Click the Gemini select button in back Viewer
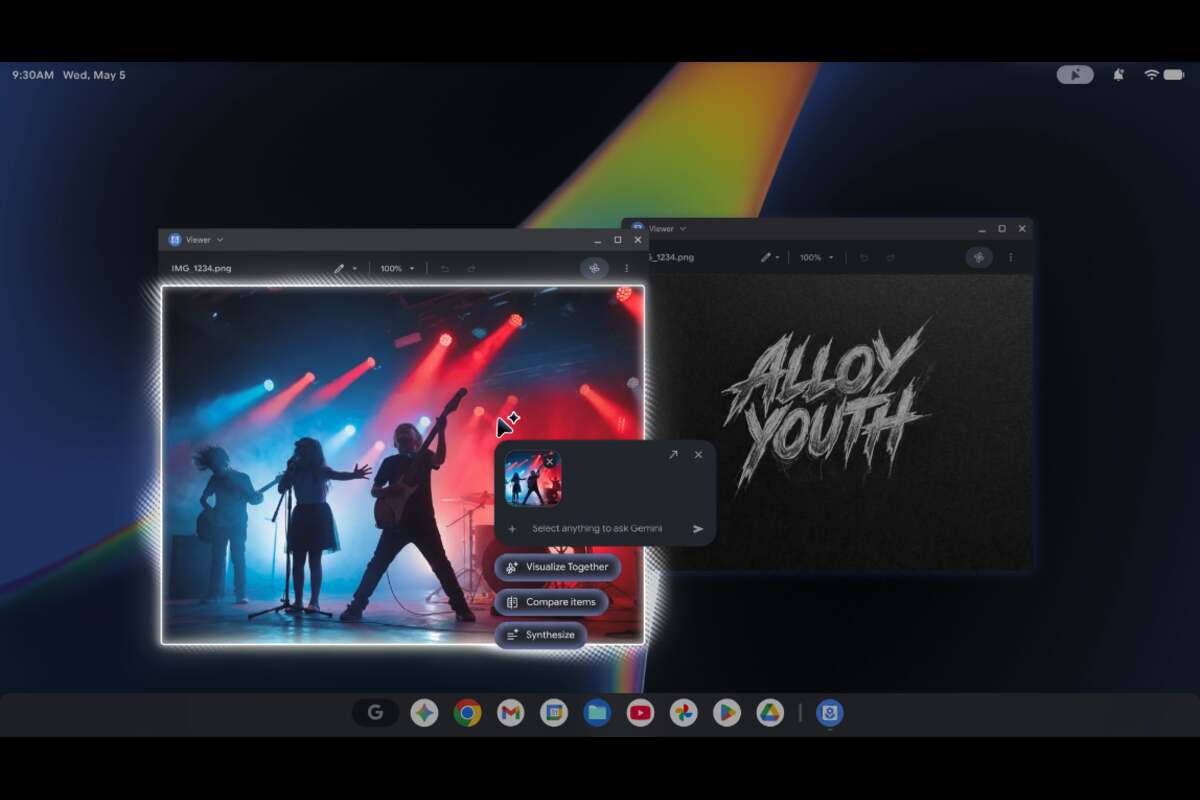Image resolution: width=1200 pixels, height=800 pixels. [979, 257]
